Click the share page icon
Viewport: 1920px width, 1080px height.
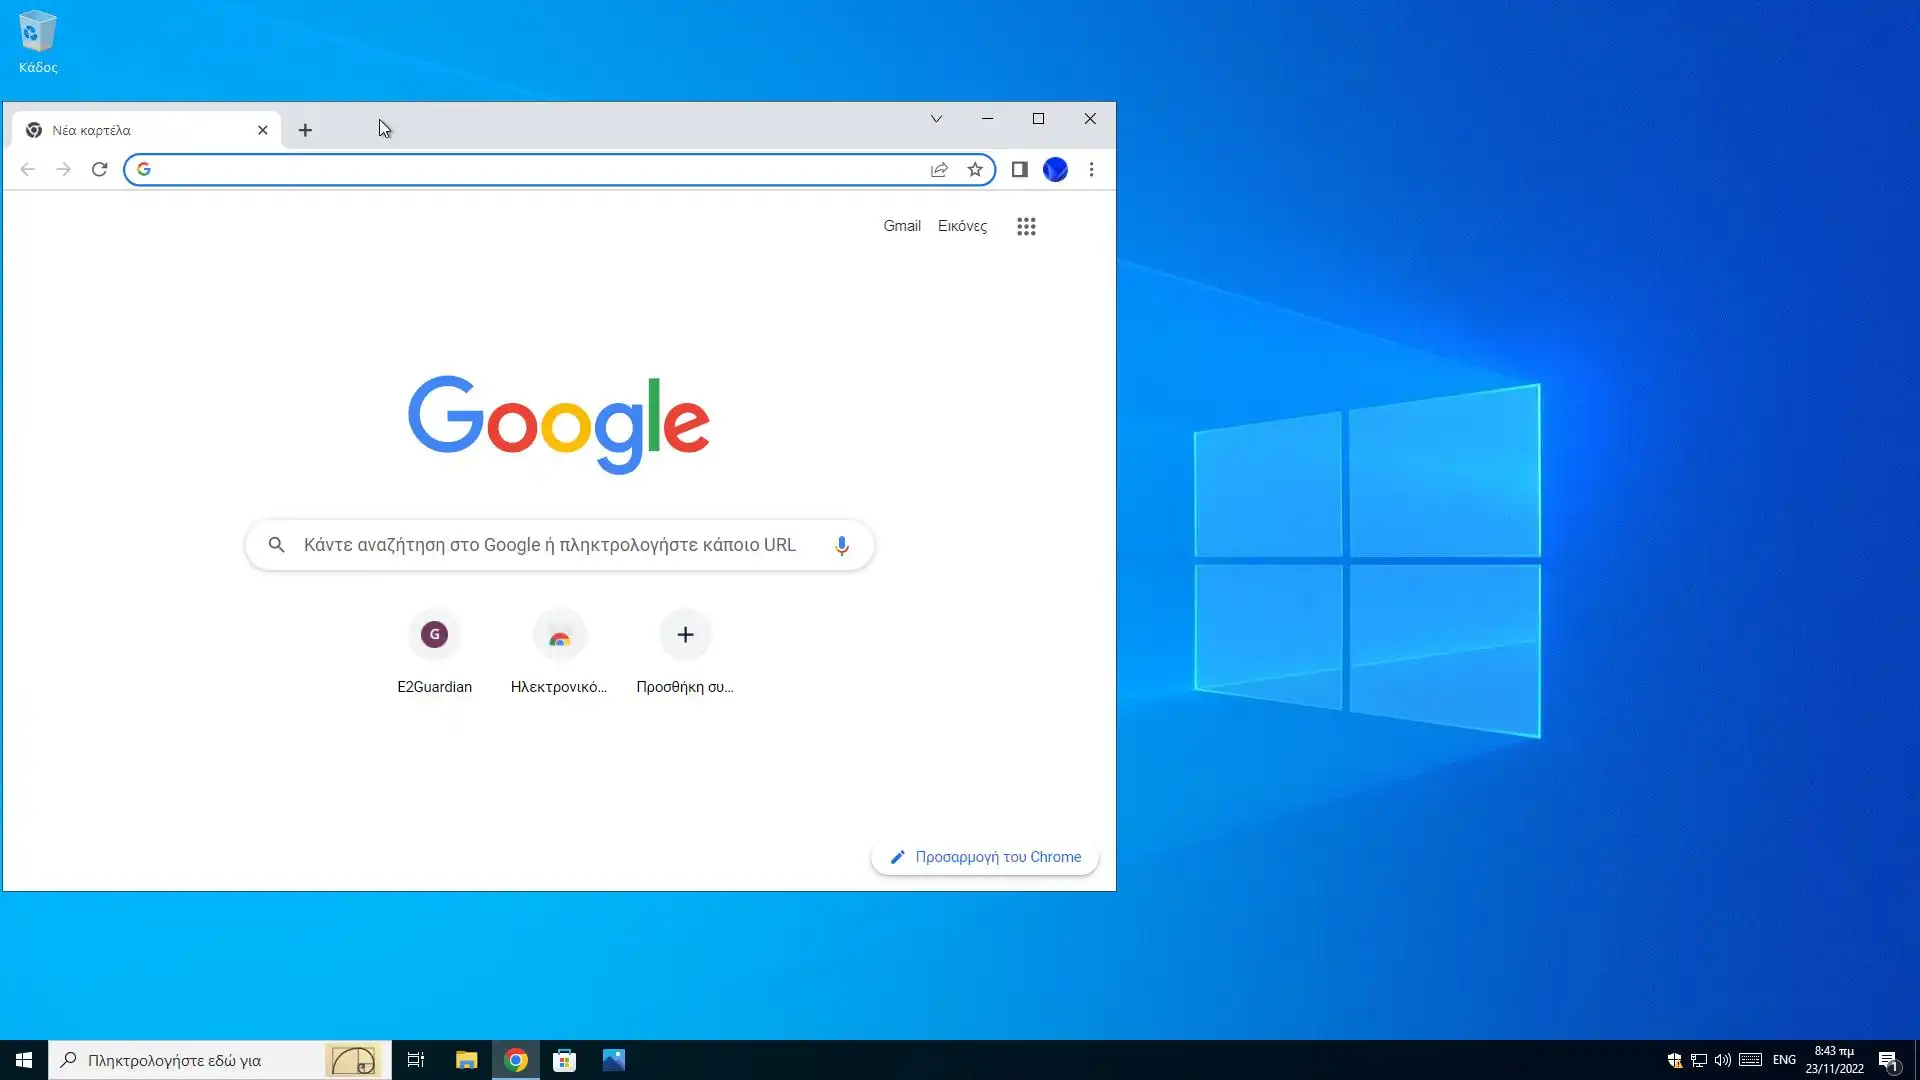pyautogui.click(x=939, y=169)
